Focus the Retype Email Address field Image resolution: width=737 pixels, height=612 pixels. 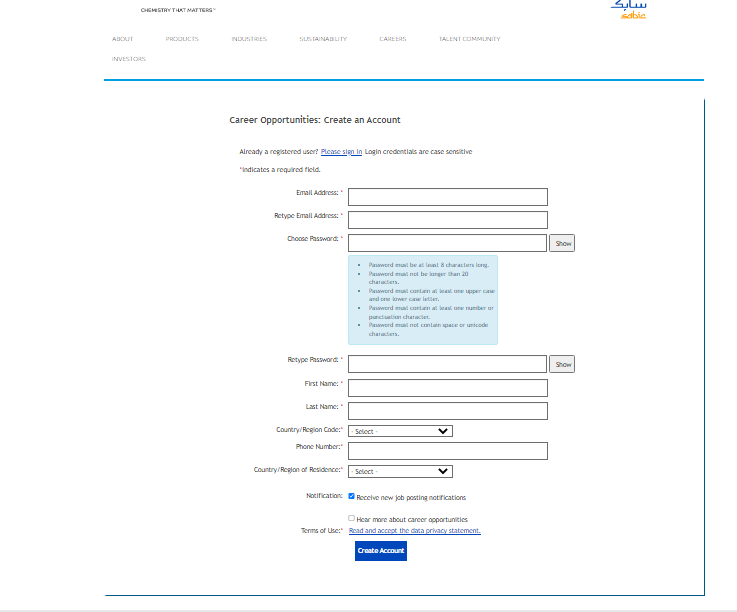coord(448,220)
